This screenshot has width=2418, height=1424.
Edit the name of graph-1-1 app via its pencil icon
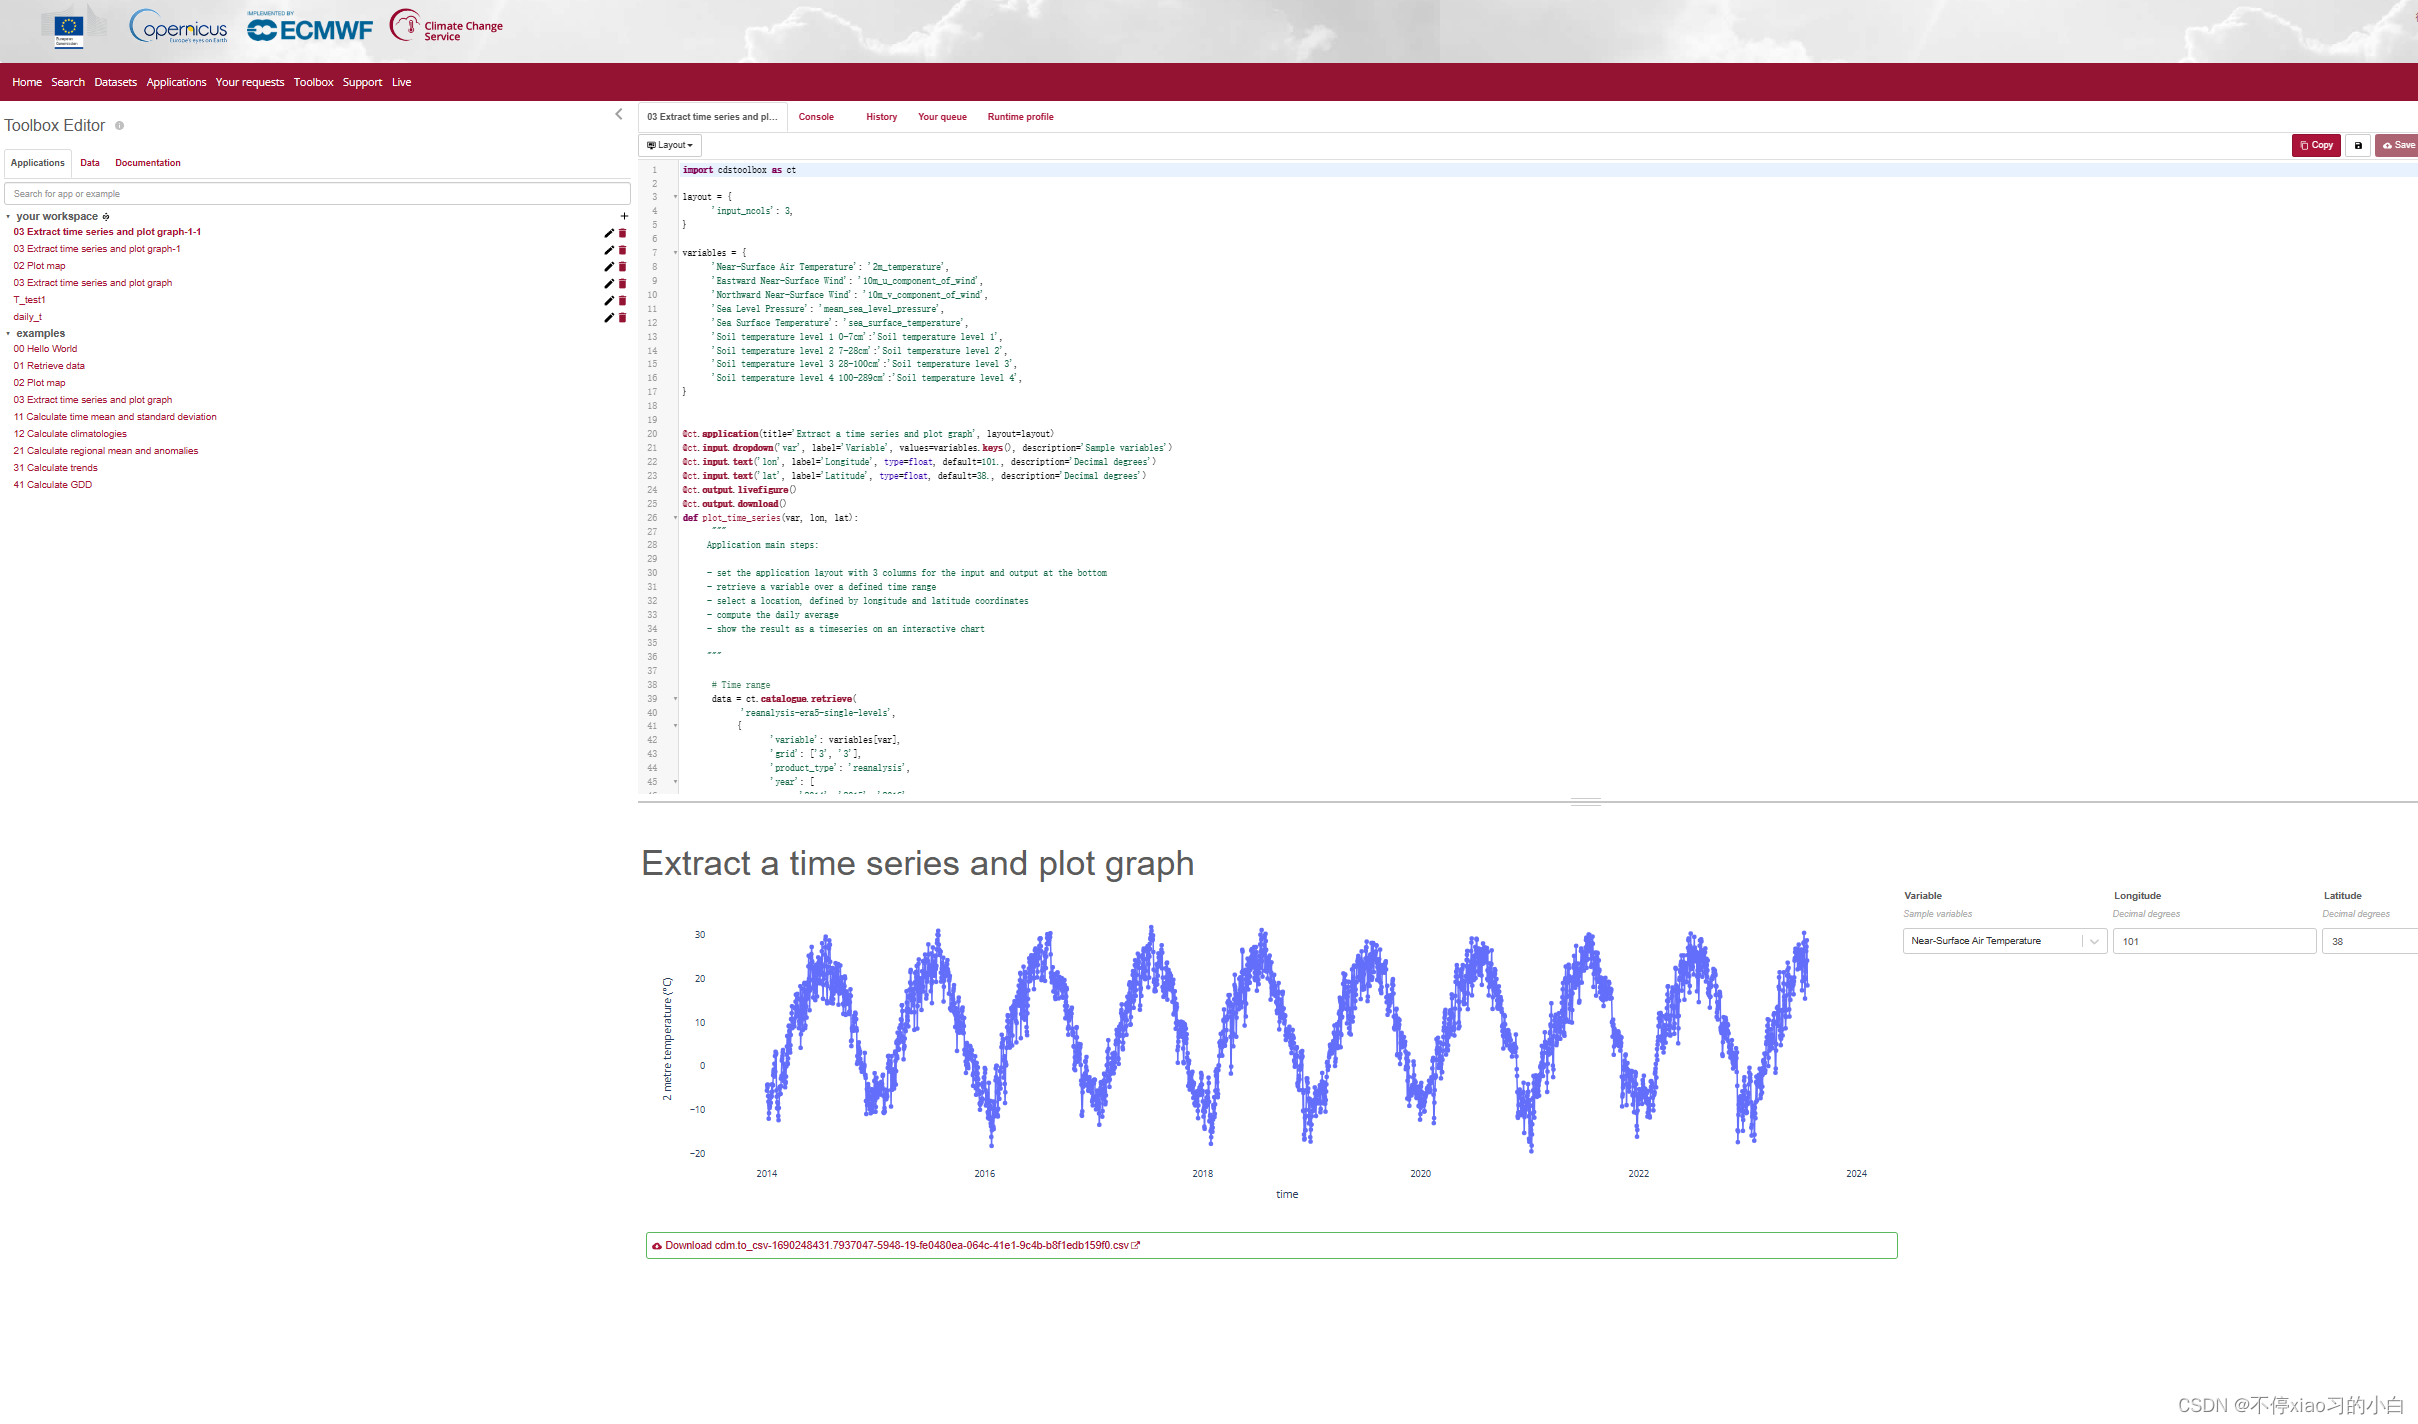coord(608,233)
